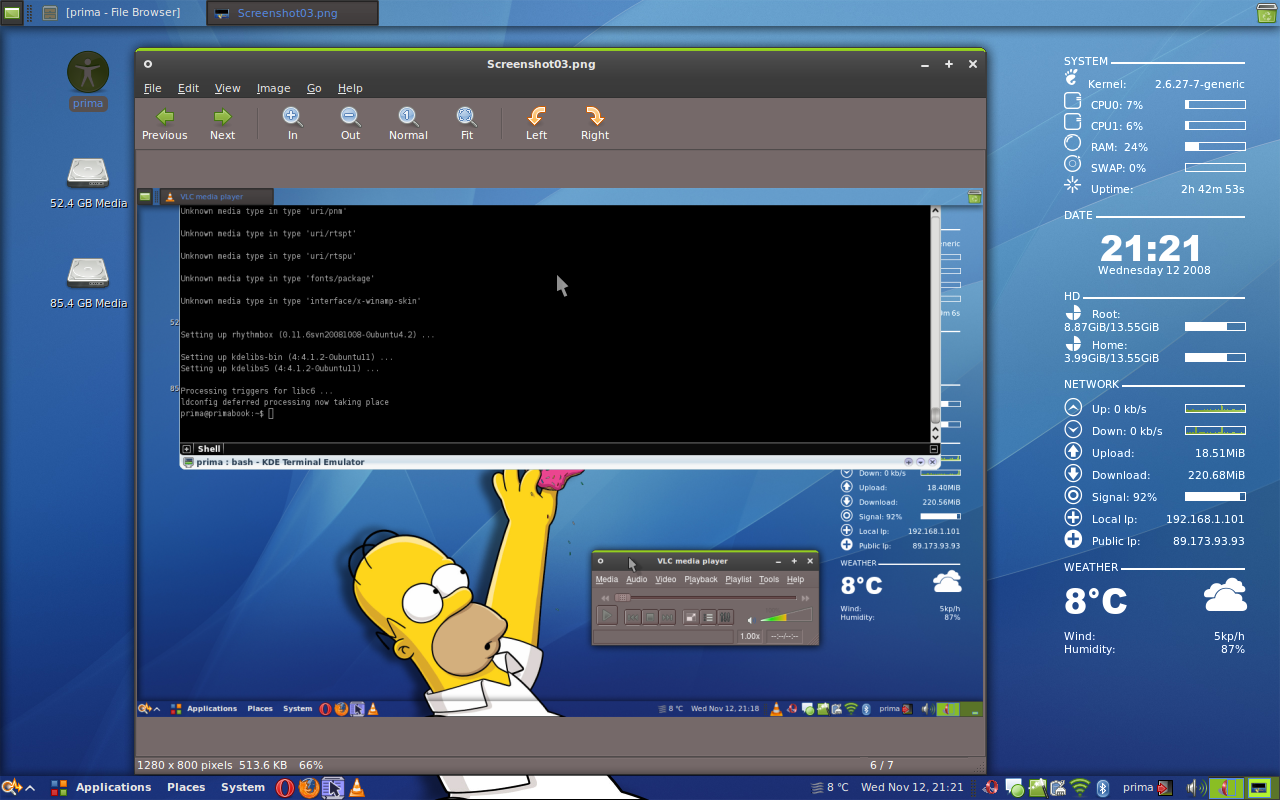This screenshot has width=1280, height=800.
Task: Click the Local Ip value 192.168.1.101
Action: pyautogui.click(x=1205, y=519)
